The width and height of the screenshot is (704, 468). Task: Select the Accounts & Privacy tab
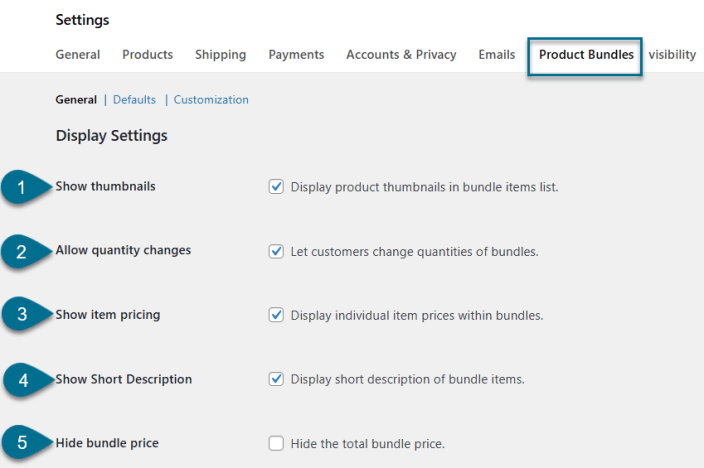tap(401, 55)
